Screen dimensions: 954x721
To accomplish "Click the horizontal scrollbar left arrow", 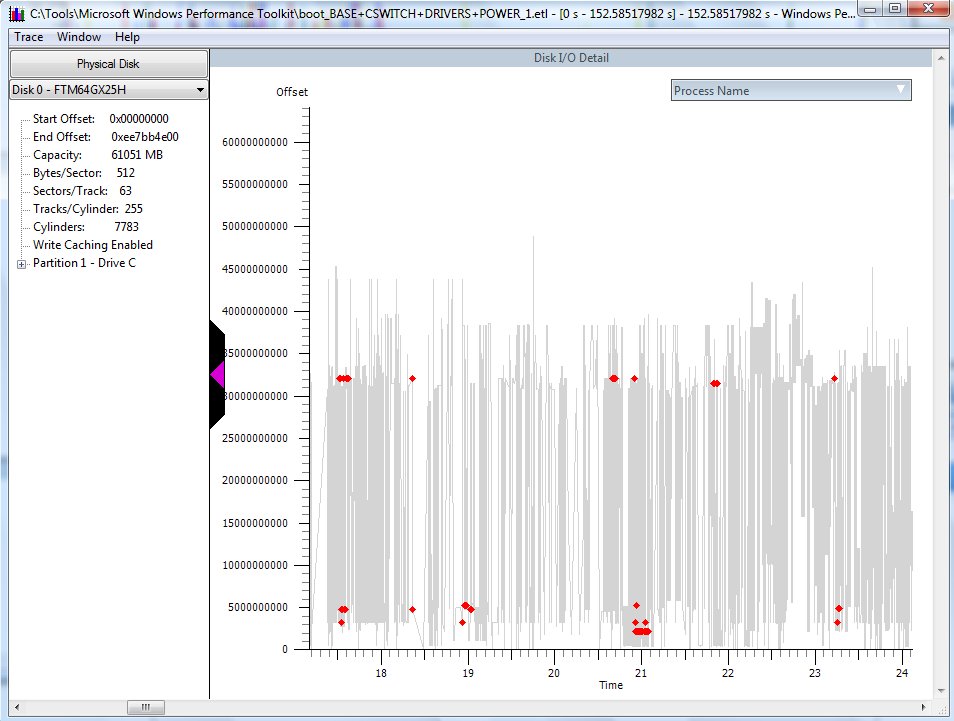I will (16, 707).
